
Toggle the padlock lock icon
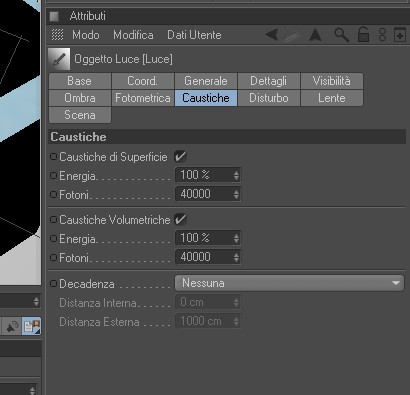(x=363, y=34)
